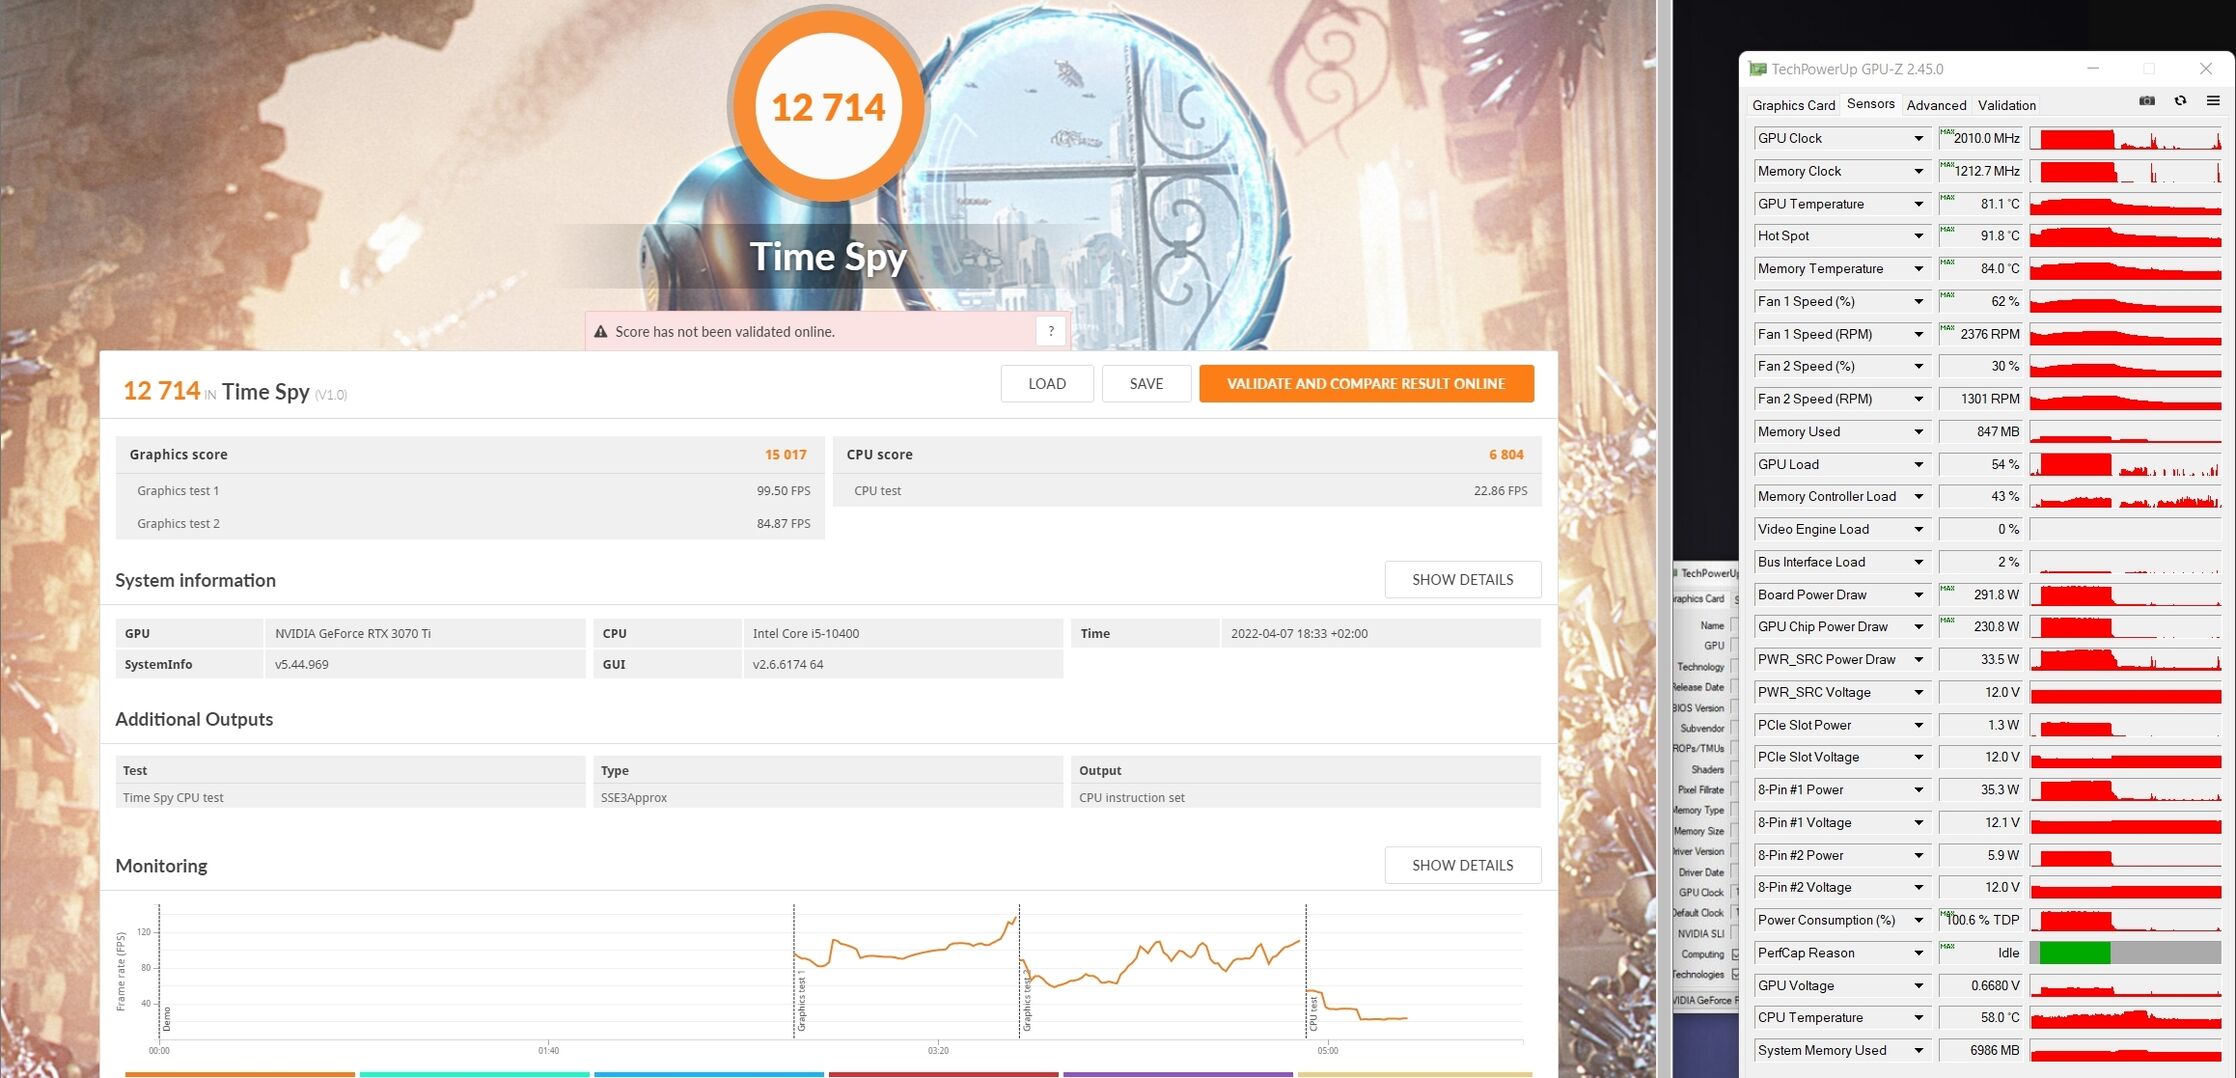Click the "NVIDIA GeForce RTX 3070 Ti" cell
The image size is (2236, 1078).
pos(425,633)
